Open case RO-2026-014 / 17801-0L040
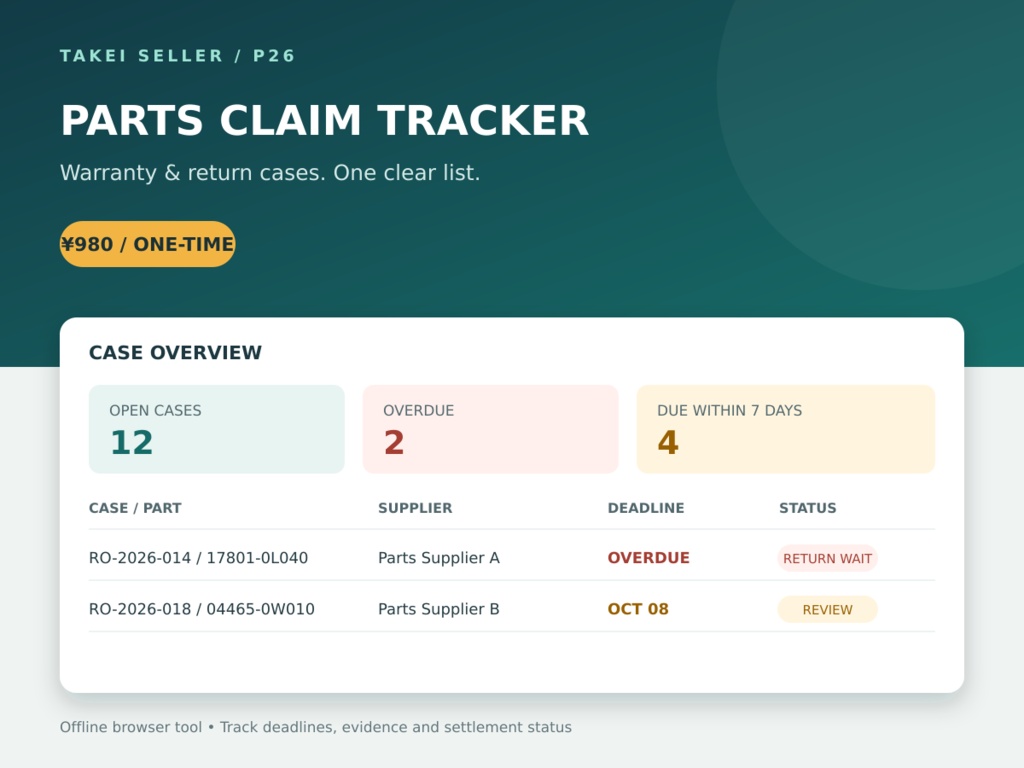This screenshot has width=1024, height=768. click(x=199, y=558)
